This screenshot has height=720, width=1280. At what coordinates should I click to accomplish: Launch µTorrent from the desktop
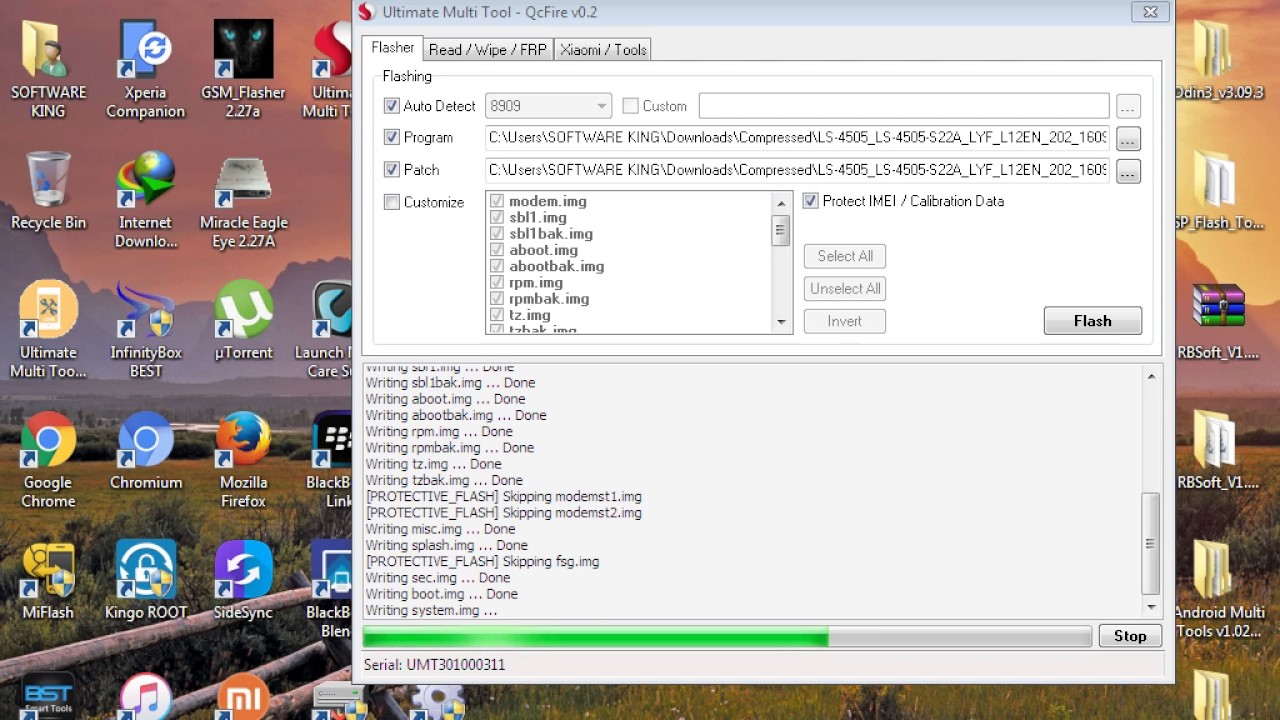[243, 319]
